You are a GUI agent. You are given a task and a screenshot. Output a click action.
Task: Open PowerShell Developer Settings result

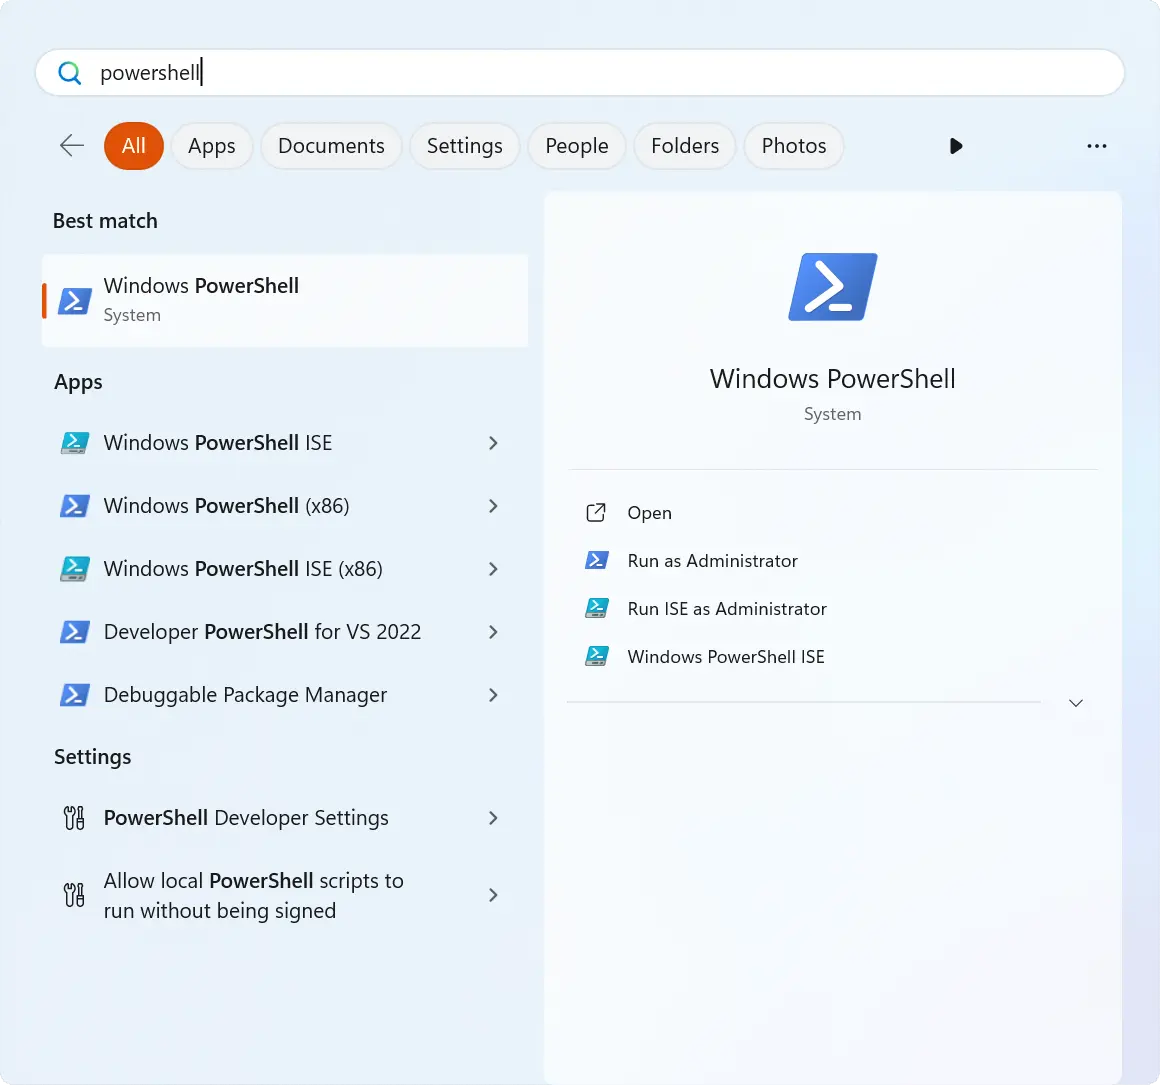(x=286, y=818)
